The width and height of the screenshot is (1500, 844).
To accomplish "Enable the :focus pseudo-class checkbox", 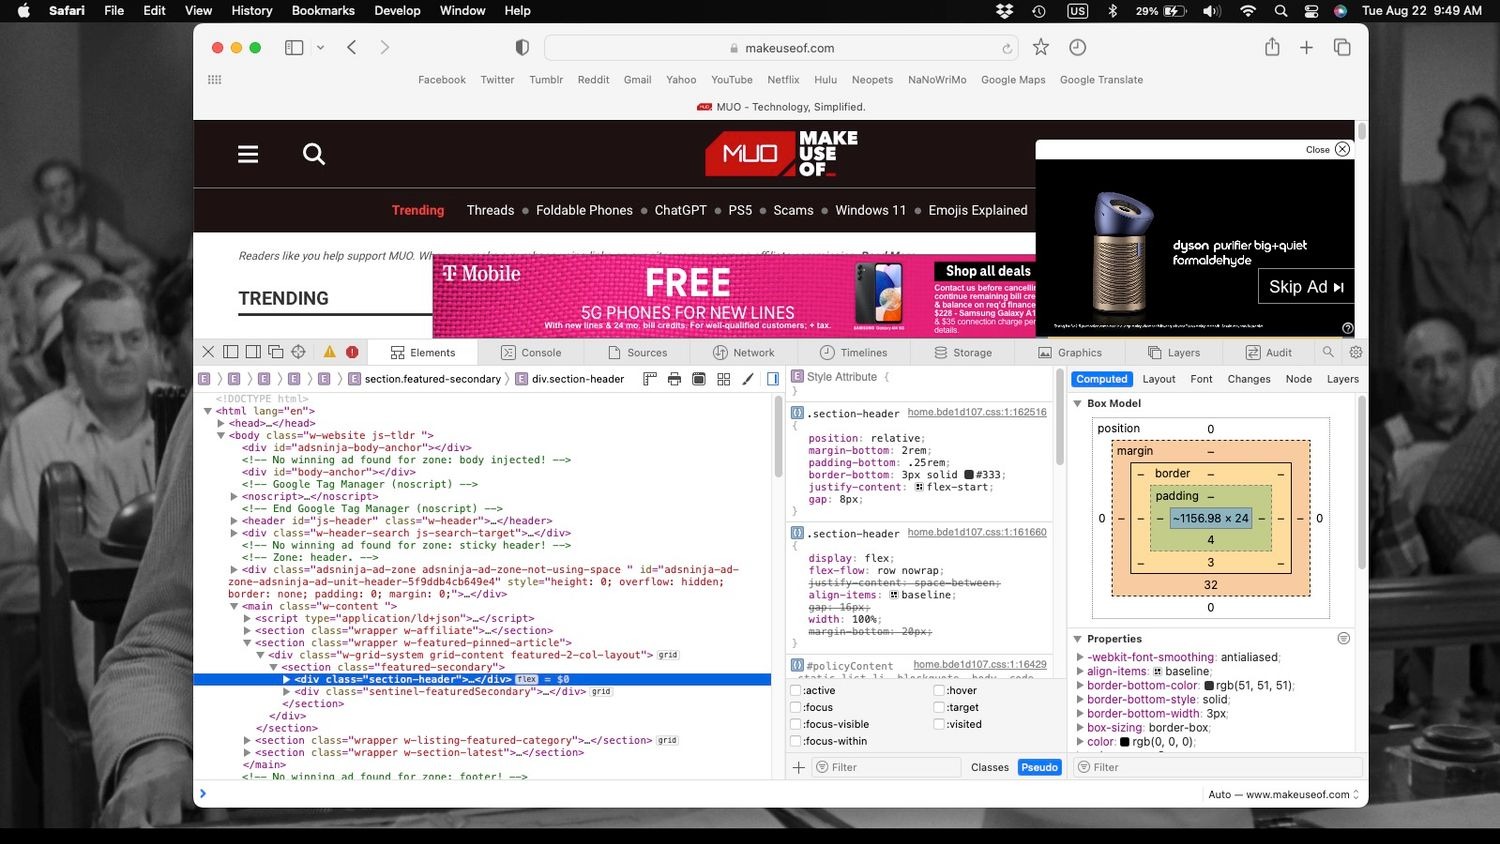I will pos(796,707).
